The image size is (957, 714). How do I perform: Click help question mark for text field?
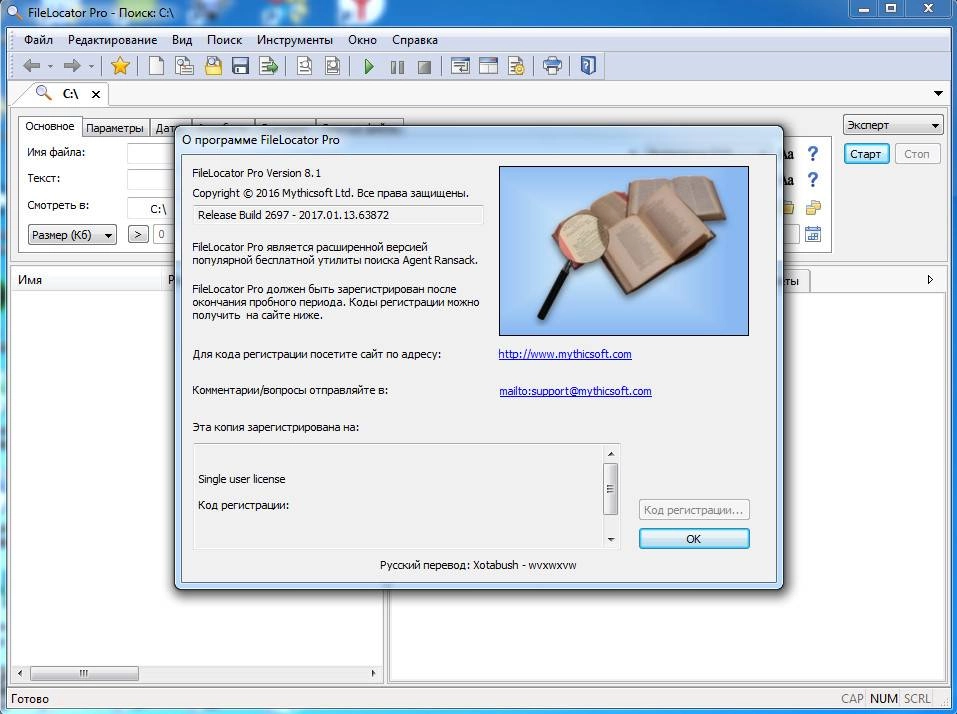coord(812,180)
